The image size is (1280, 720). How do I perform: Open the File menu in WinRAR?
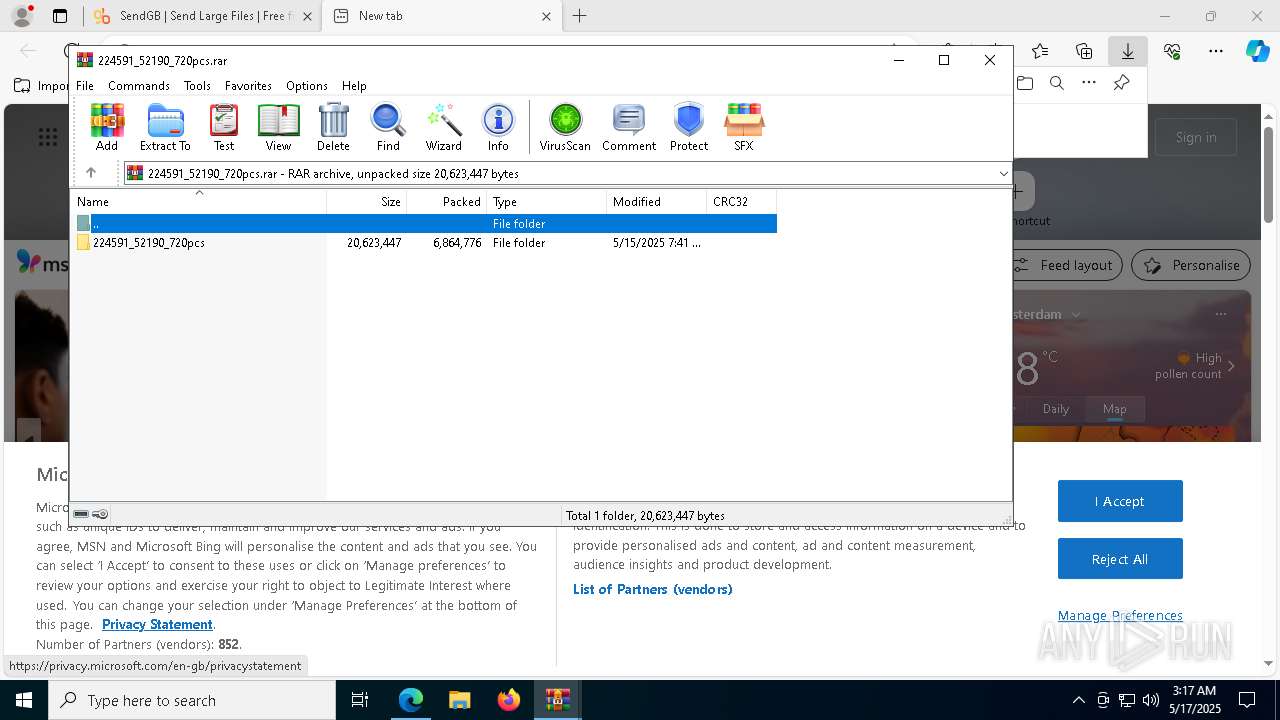point(85,86)
